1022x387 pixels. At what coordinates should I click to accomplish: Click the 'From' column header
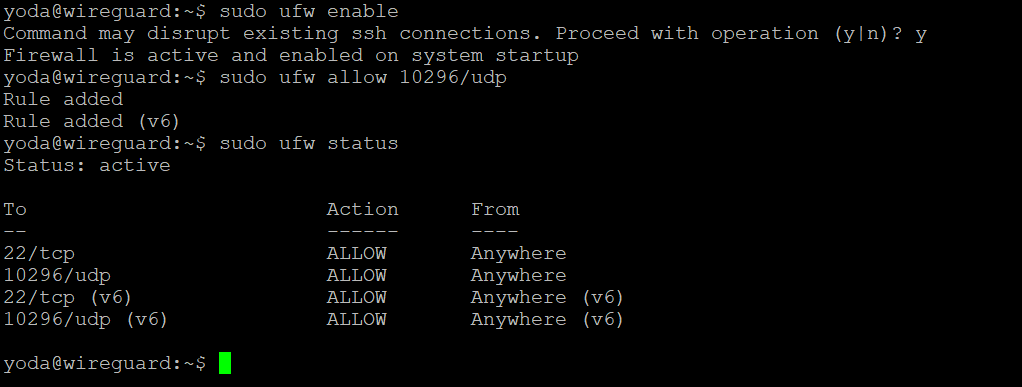(495, 209)
